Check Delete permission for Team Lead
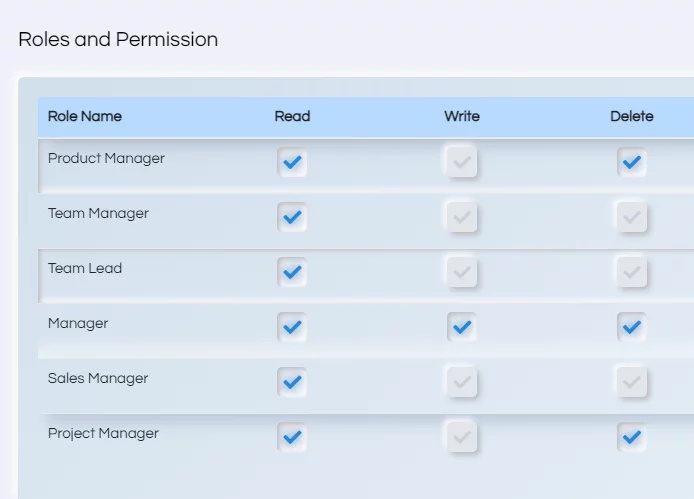This screenshot has height=499, width=694. click(x=632, y=272)
